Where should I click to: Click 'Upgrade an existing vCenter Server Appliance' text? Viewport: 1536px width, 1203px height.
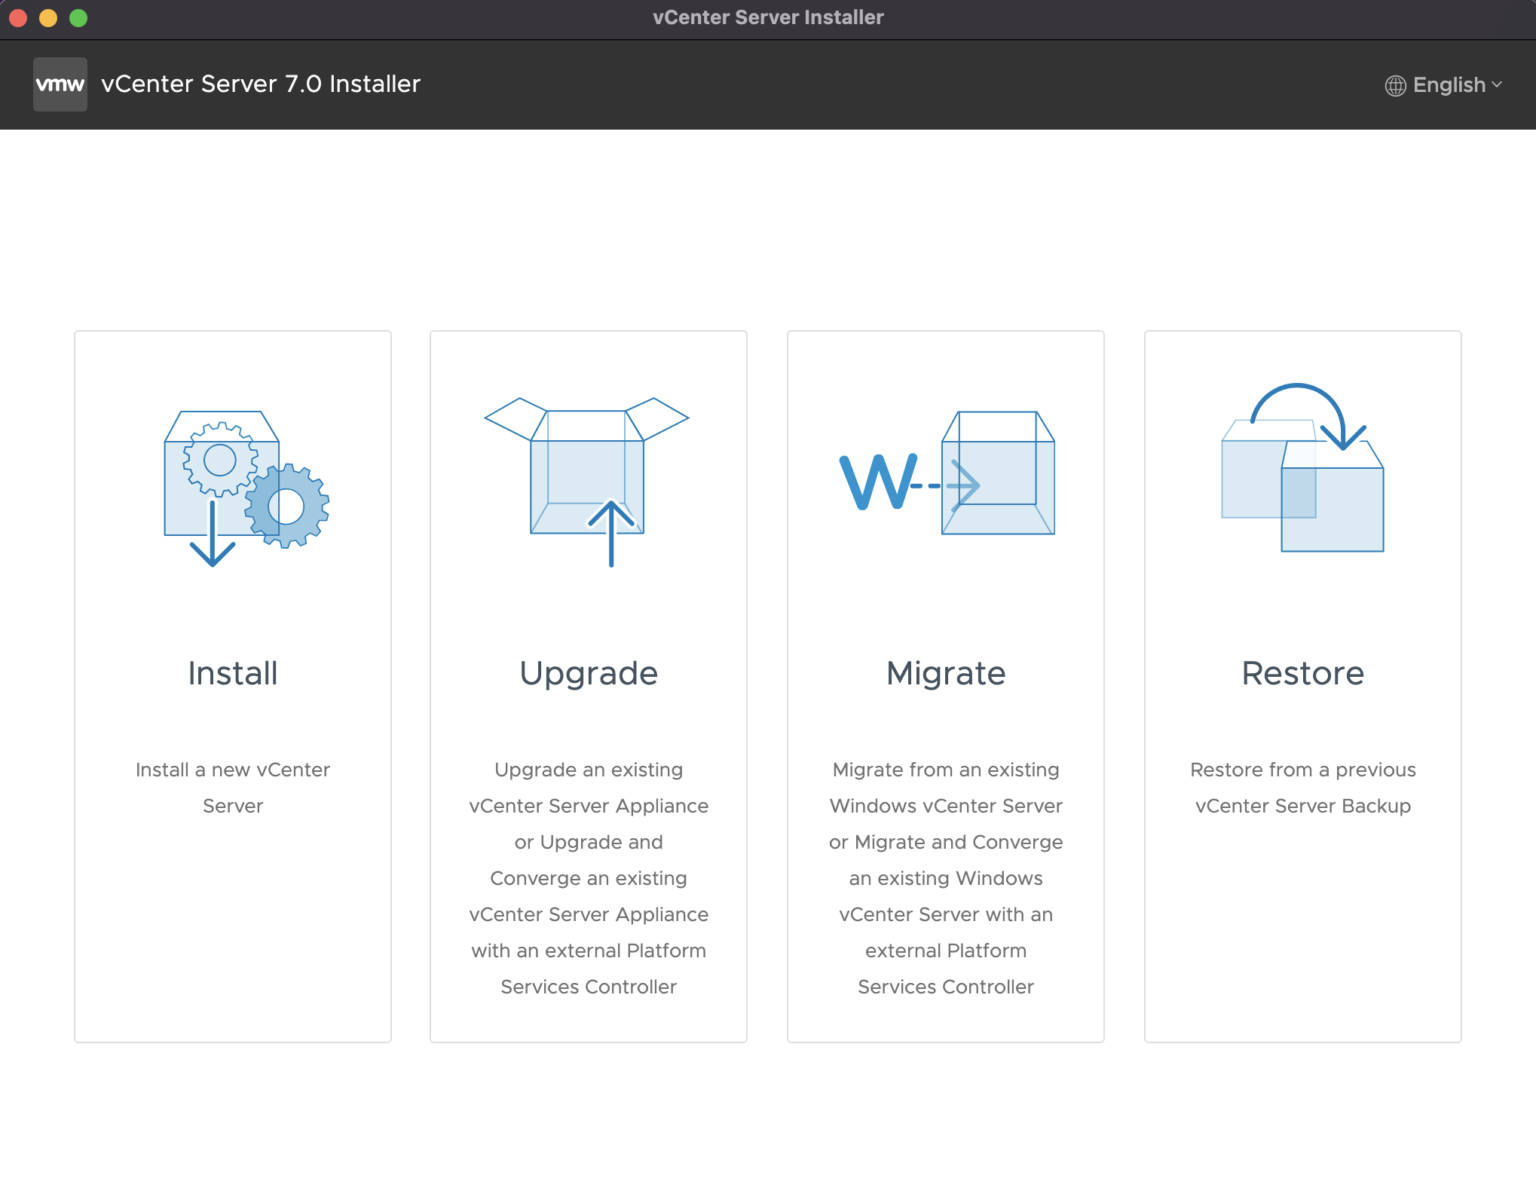(588, 788)
